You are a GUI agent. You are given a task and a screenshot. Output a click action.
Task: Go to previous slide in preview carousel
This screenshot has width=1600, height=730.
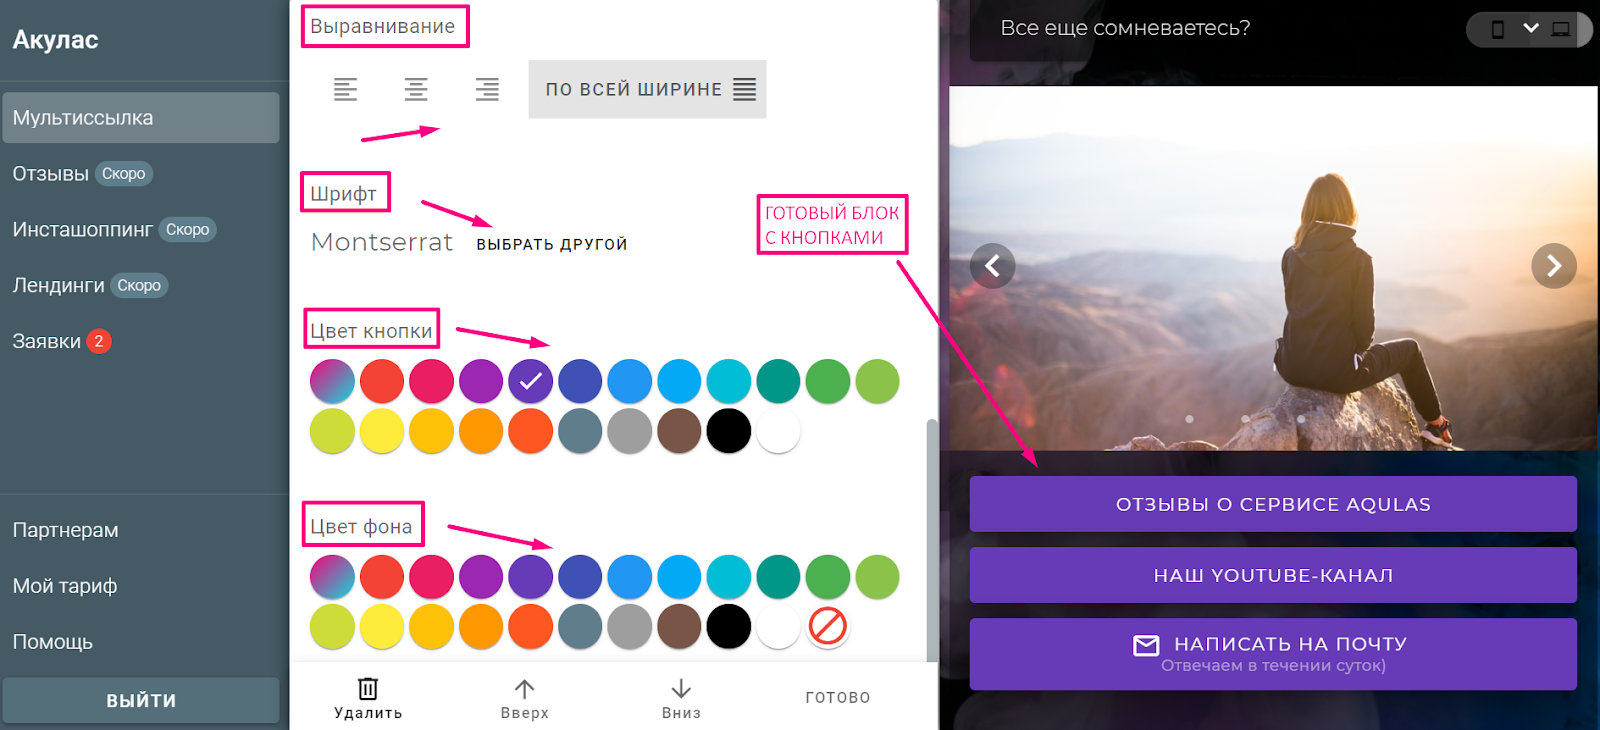993,266
